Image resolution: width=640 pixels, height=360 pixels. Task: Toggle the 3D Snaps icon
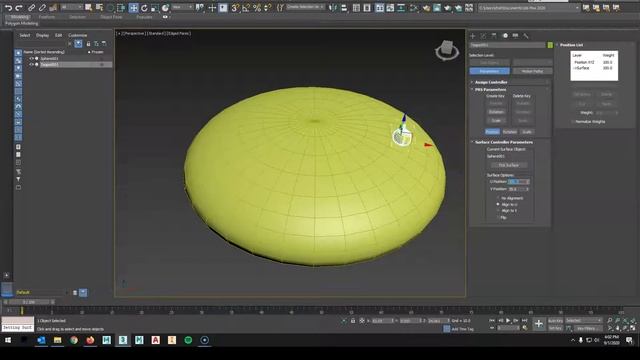236,7
